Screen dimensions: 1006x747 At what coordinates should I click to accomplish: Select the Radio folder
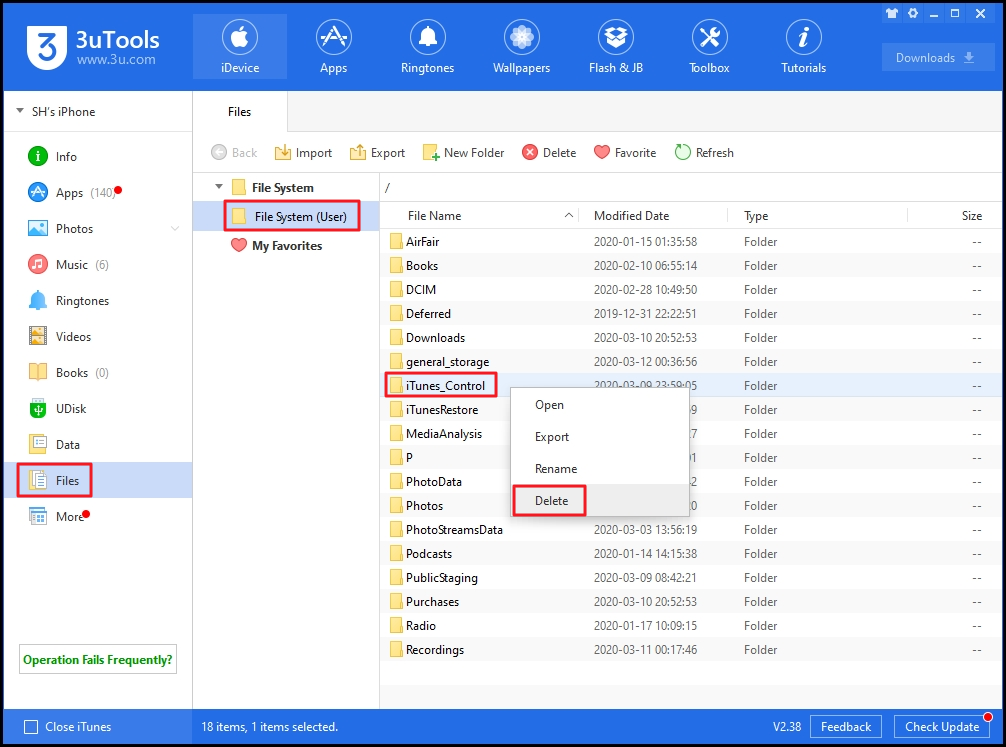coord(690,626)
